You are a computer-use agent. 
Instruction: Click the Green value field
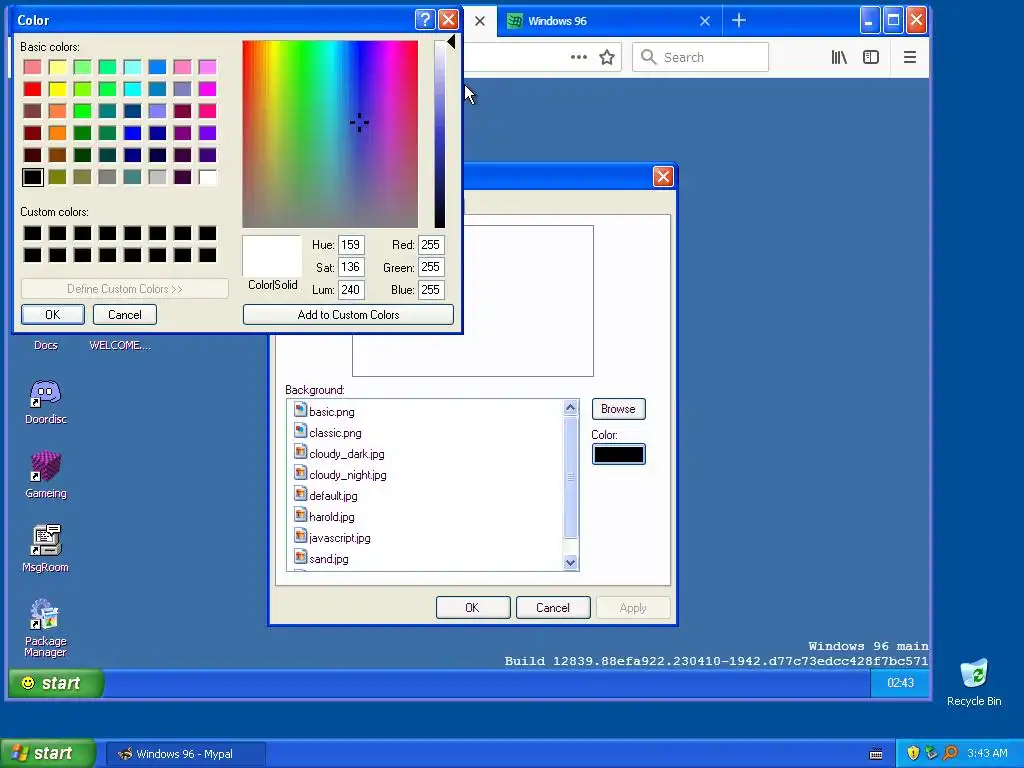431,267
